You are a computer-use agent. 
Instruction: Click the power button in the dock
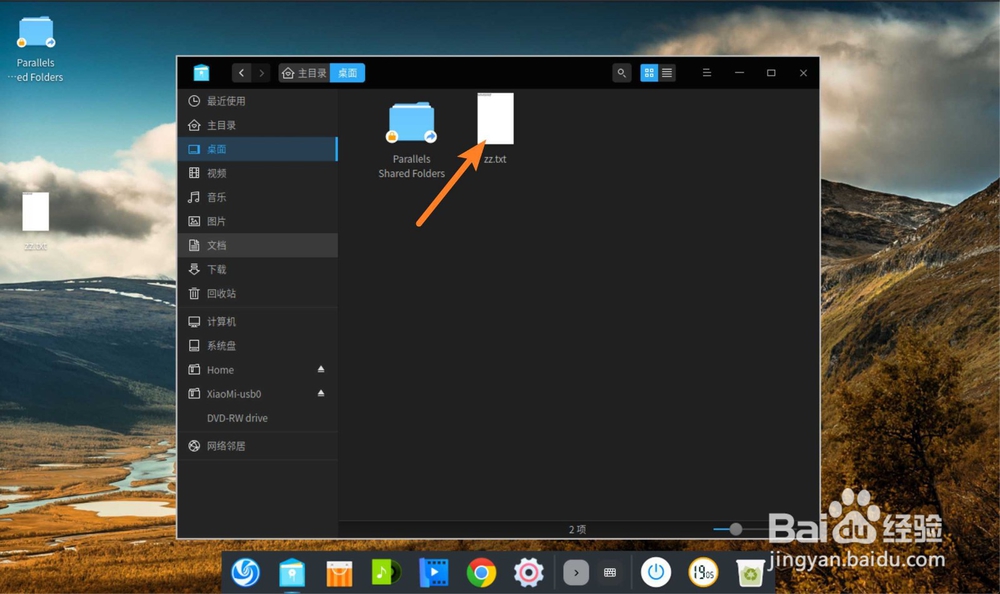[x=656, y=572]
